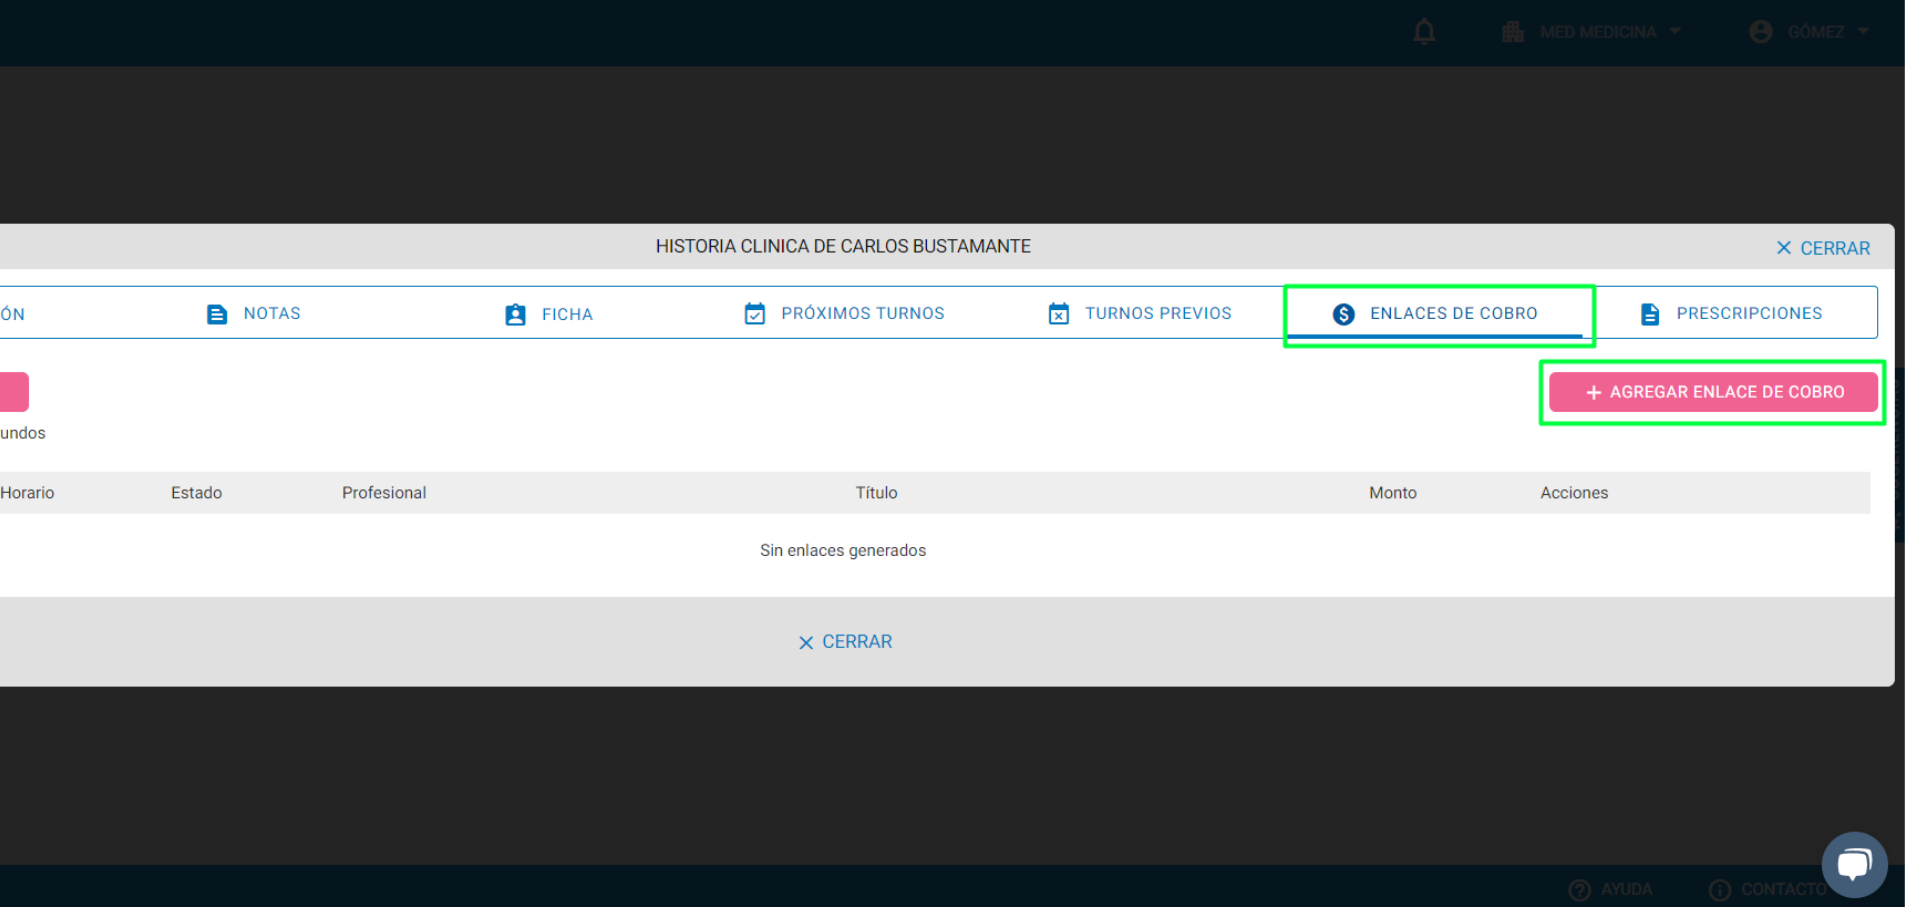This screenshot has width=1905, height=907.
Task: Open the chat support bubble
Action: (x=1854, y=864)
